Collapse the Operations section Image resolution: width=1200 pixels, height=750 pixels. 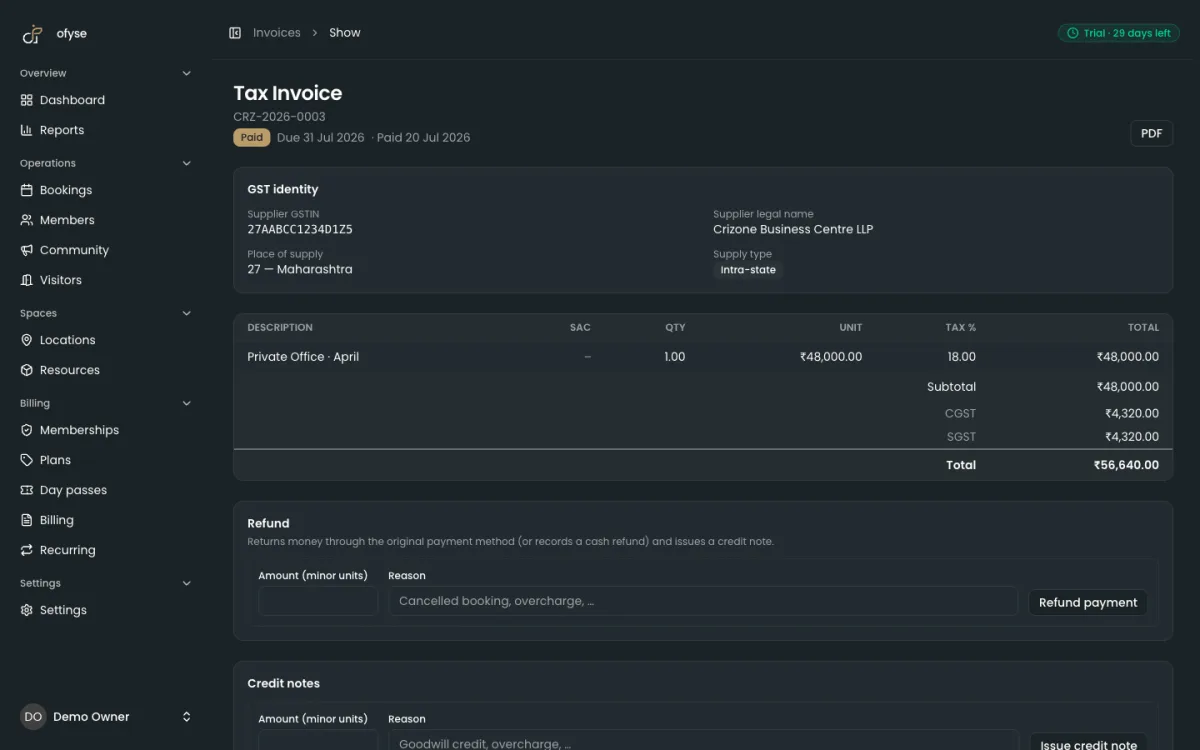[186, 163]
